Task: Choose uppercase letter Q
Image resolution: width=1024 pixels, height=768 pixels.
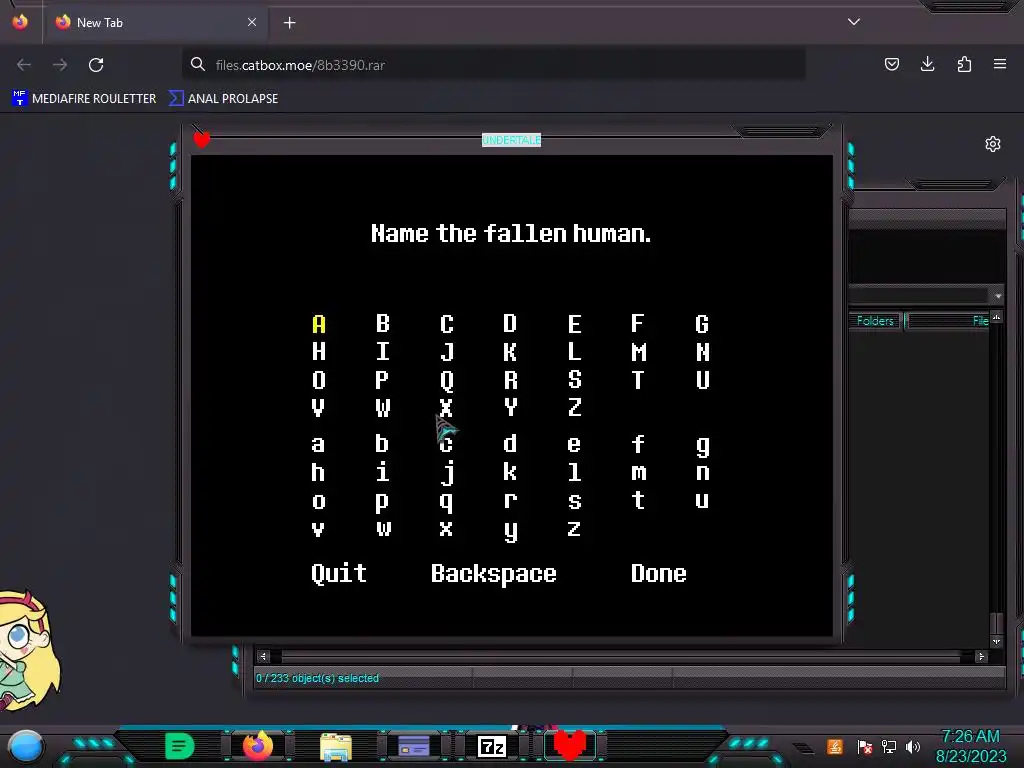Action: [447, 380]
